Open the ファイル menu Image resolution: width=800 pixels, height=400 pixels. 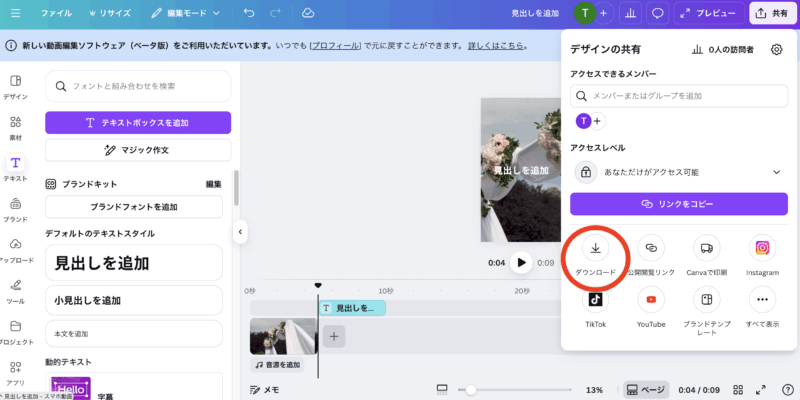click(56, 13)
